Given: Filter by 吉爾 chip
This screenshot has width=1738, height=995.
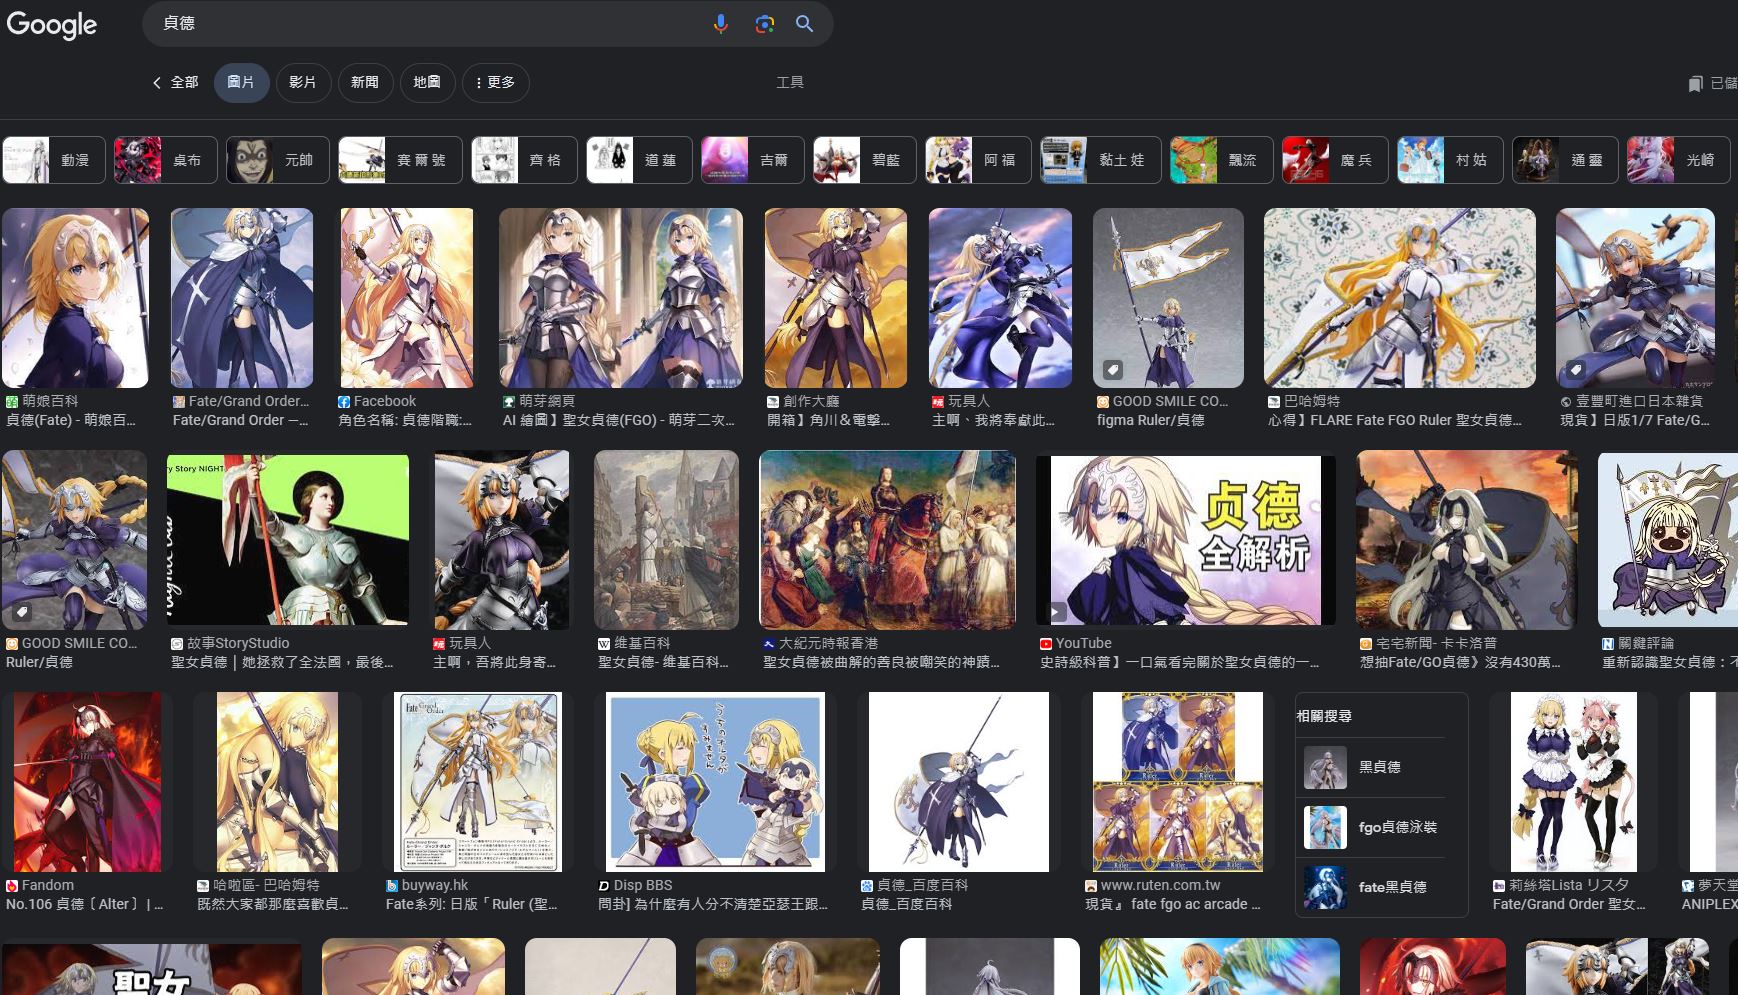Looking at the screenshot, I should 753,160.
